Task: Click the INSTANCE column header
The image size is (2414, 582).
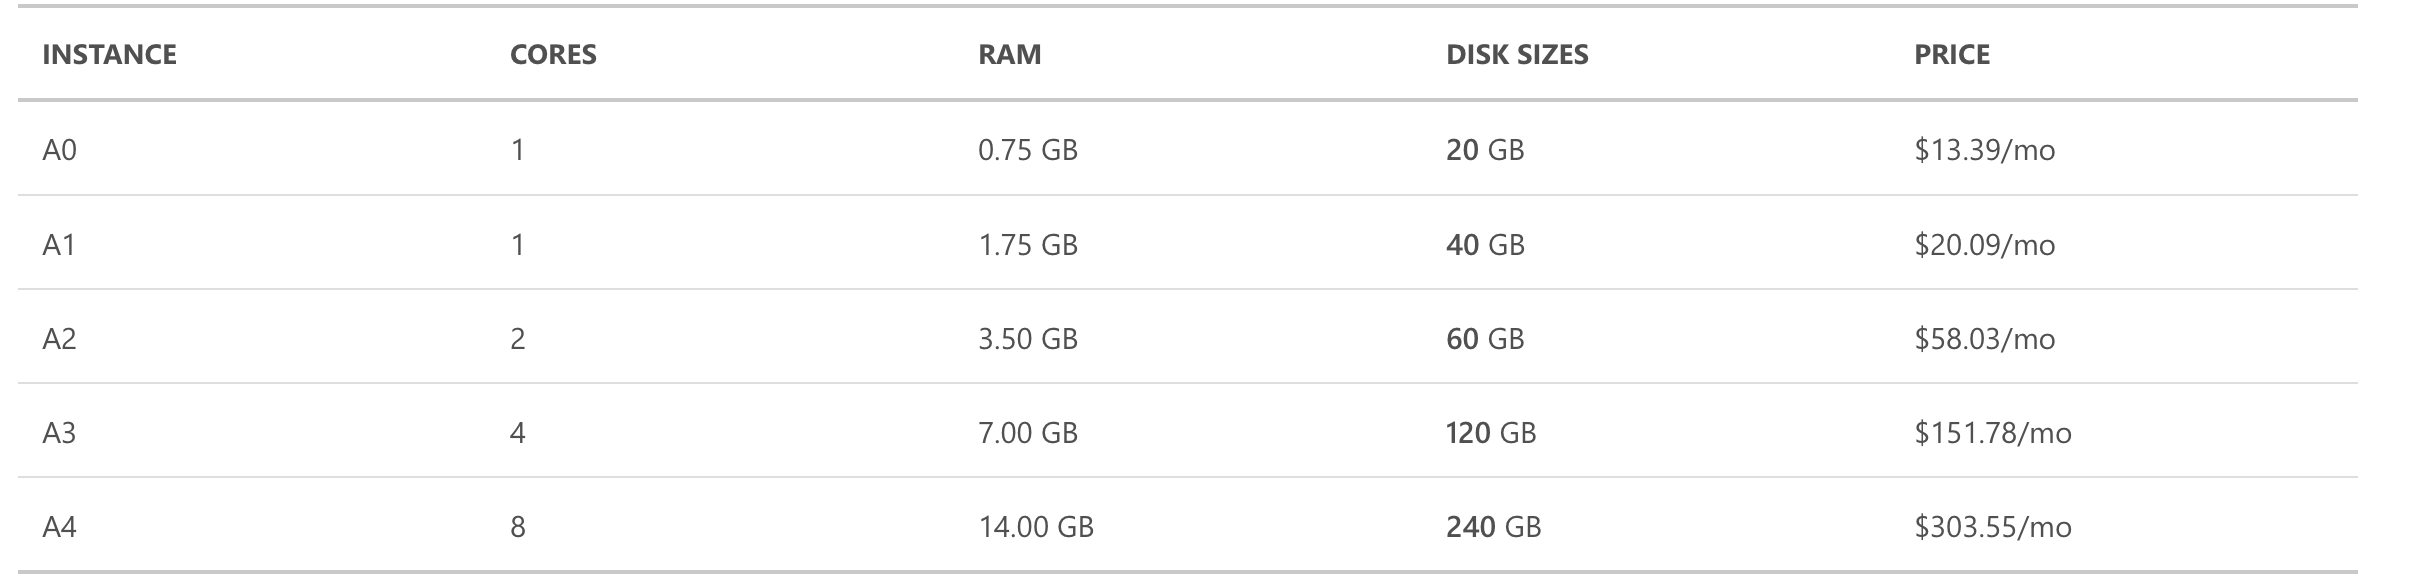Action: tap(109, 54)
